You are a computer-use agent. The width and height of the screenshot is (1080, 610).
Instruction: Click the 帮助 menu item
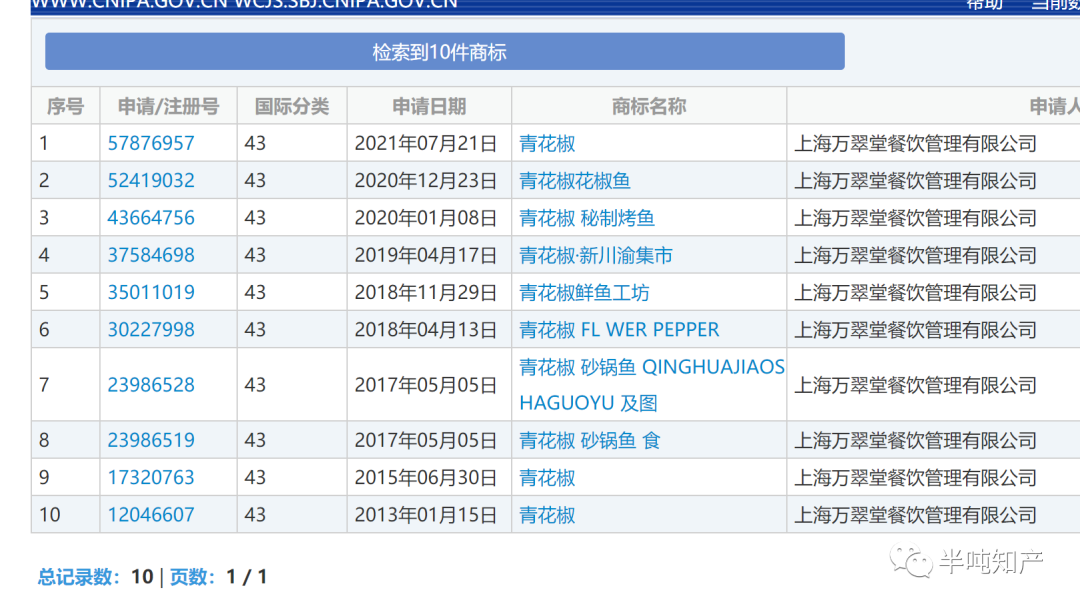983,4
